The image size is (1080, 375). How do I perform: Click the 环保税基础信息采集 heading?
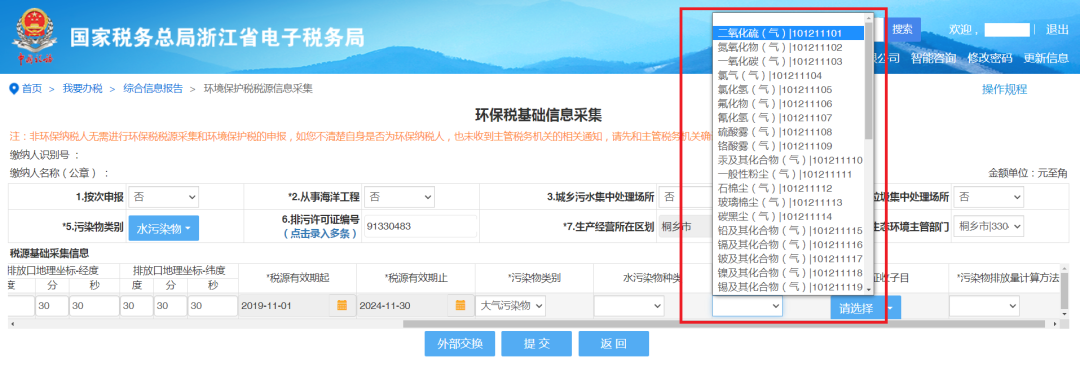point(539,114)
